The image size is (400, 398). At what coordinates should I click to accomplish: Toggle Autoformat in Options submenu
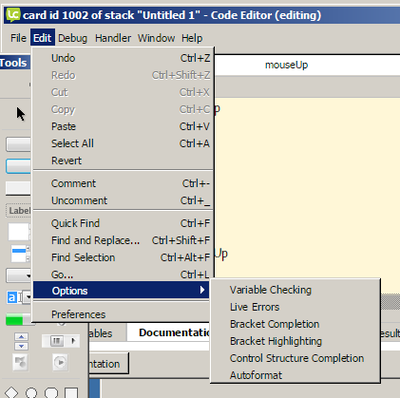tap(256, 375)
